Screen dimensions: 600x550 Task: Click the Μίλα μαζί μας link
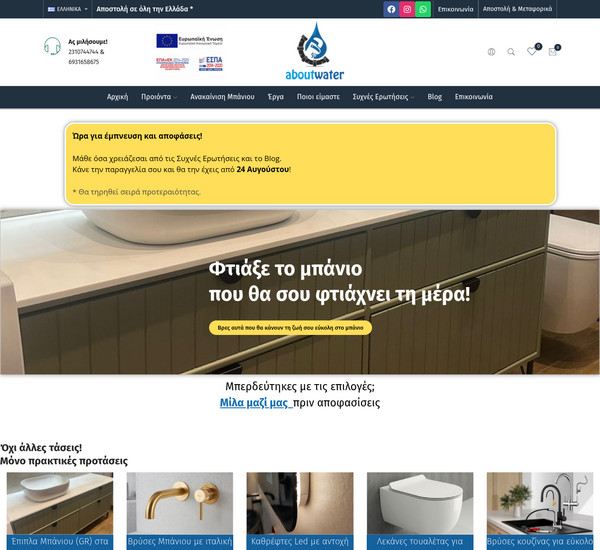256,403
